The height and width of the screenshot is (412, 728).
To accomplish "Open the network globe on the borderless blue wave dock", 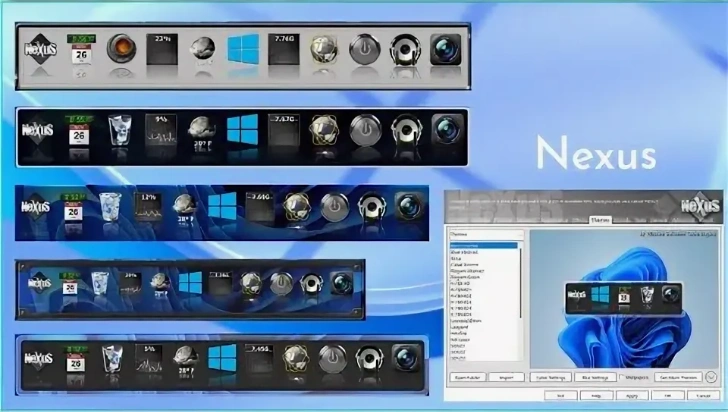I will (297, 207).
